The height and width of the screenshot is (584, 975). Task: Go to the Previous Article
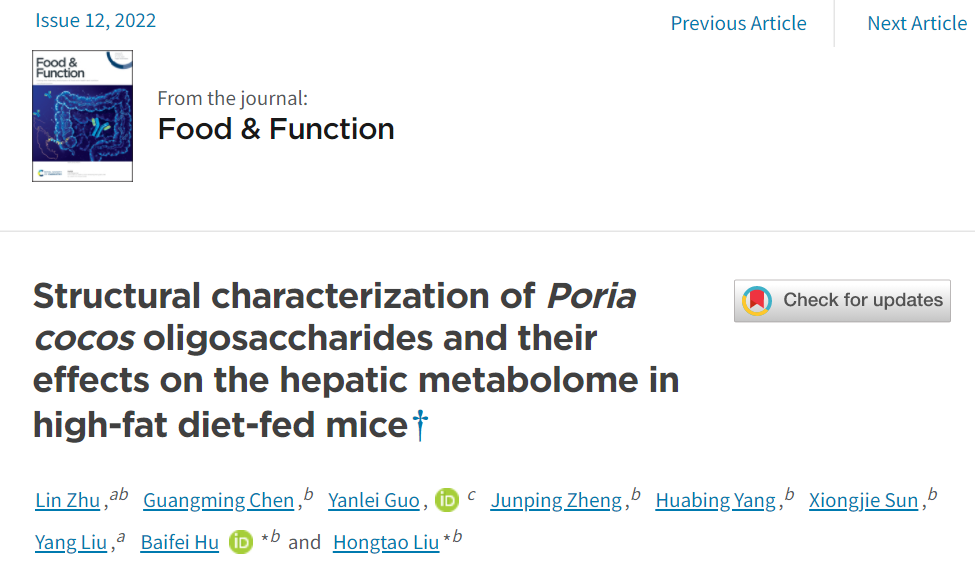(x=738, y=23)
